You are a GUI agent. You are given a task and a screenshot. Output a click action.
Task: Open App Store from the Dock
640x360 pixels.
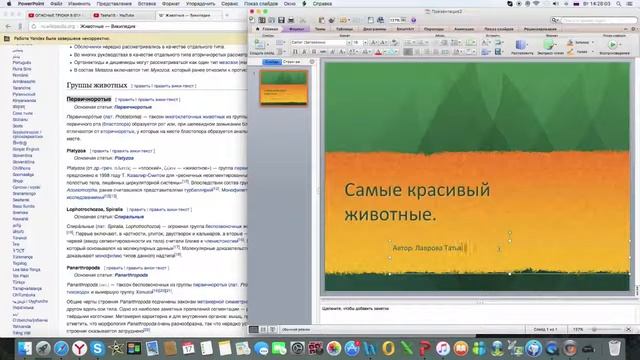pyautogui.click(x=351, y=348)
